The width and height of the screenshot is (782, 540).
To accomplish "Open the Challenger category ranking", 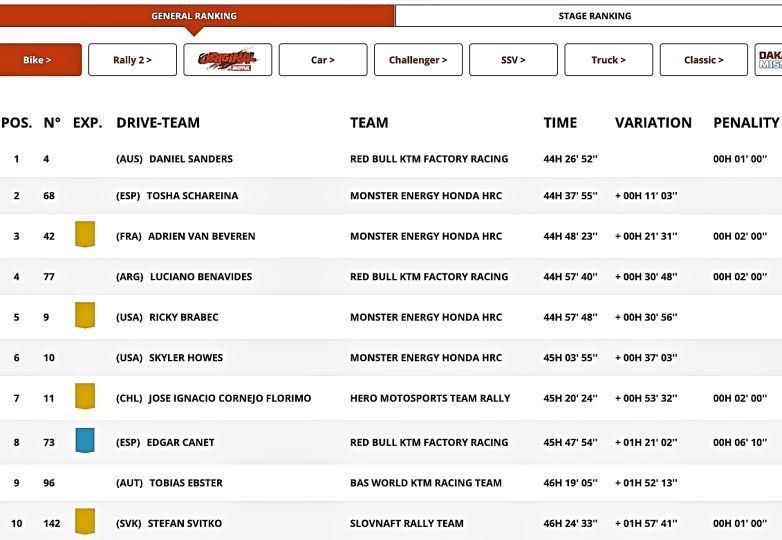I will pos(418,60).
